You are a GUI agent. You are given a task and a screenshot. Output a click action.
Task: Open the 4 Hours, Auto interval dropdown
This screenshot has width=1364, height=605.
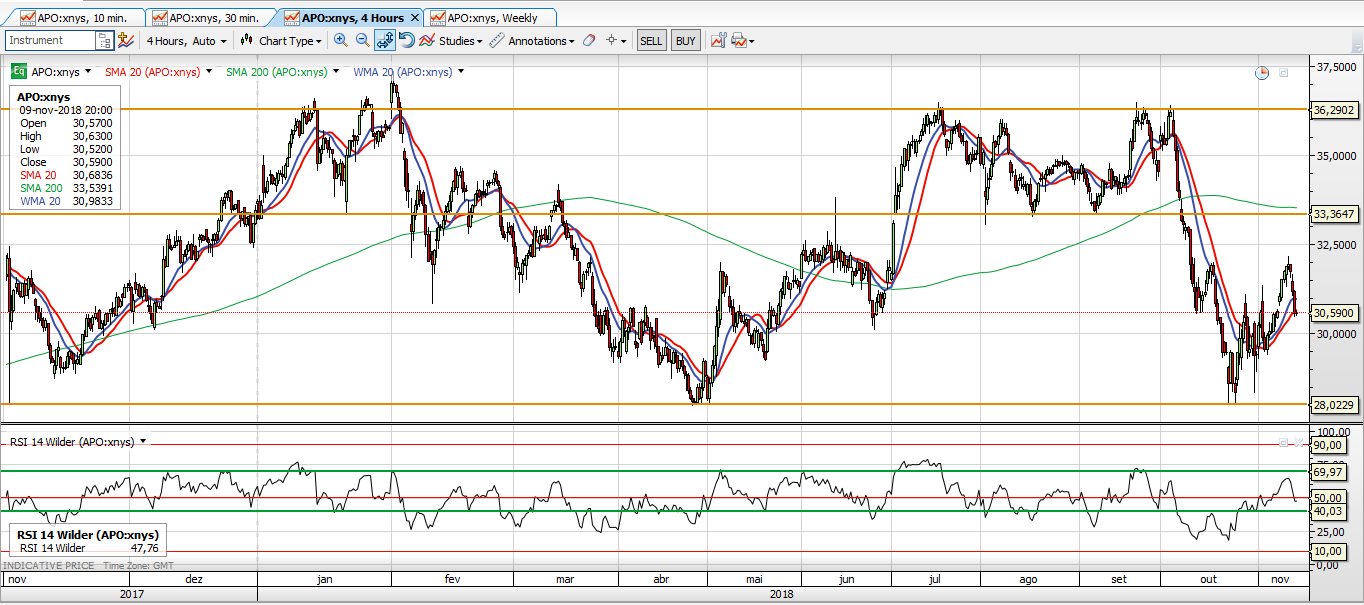pos(186,41)
